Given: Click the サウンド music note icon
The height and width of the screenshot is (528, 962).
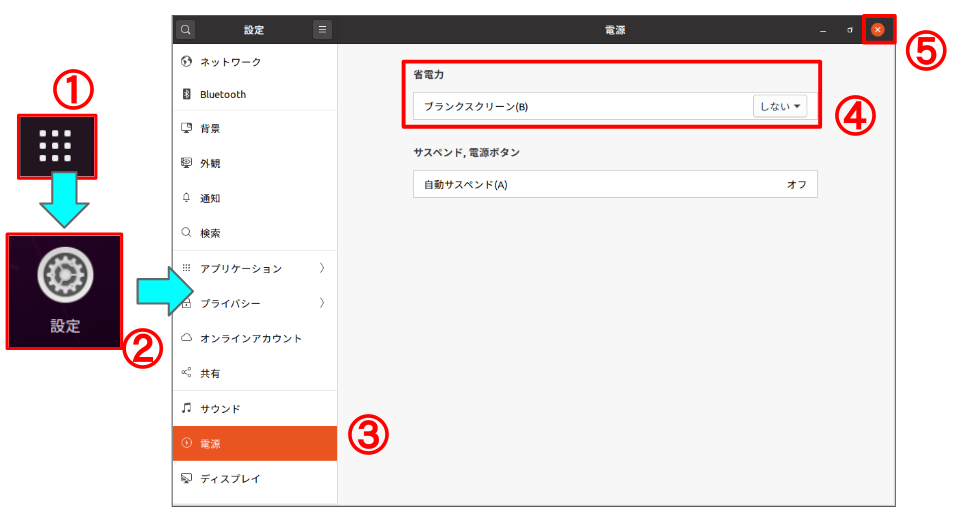Looking at the screenshot, I should (x=186, y=408).
